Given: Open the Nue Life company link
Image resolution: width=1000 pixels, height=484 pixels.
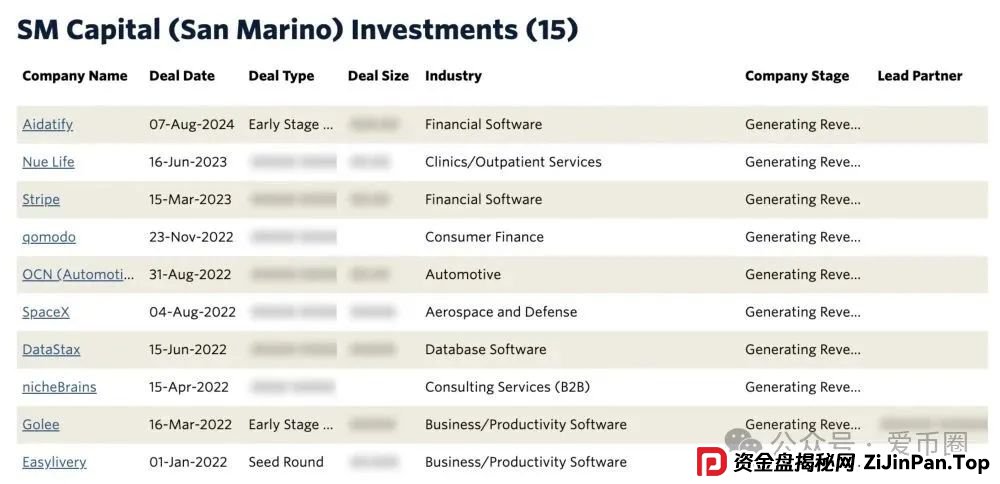Looking at the screenshot, I should (x=48, y=162).
